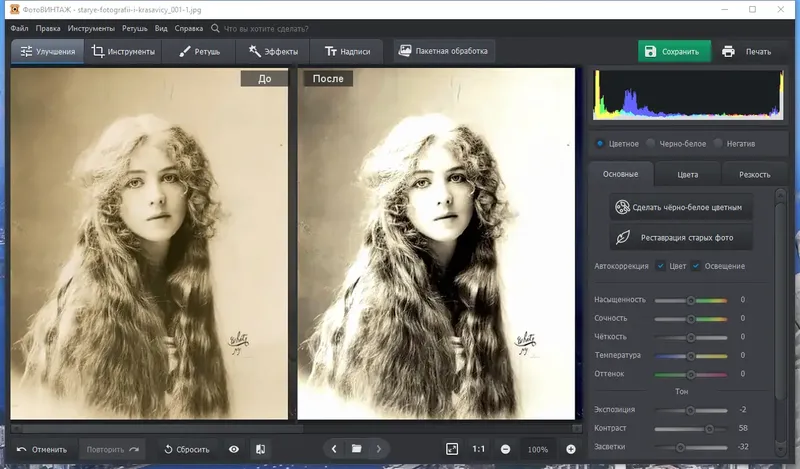Uncheck the Цвет autocorrection checkbox

coord(661,266)
